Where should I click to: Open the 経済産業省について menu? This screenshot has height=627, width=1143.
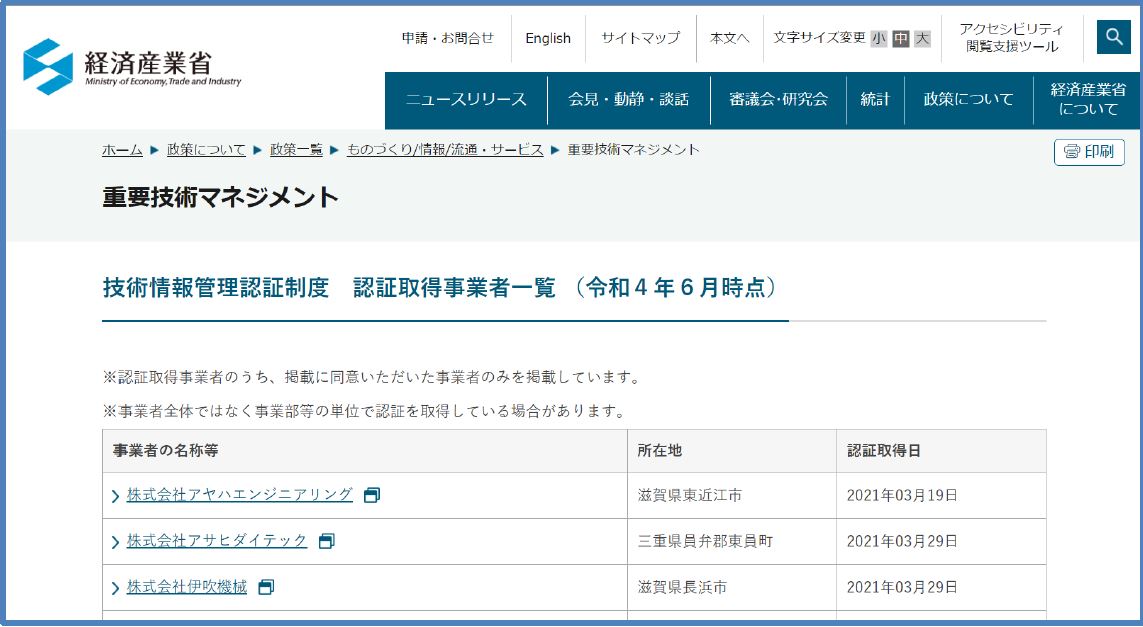1088,100
